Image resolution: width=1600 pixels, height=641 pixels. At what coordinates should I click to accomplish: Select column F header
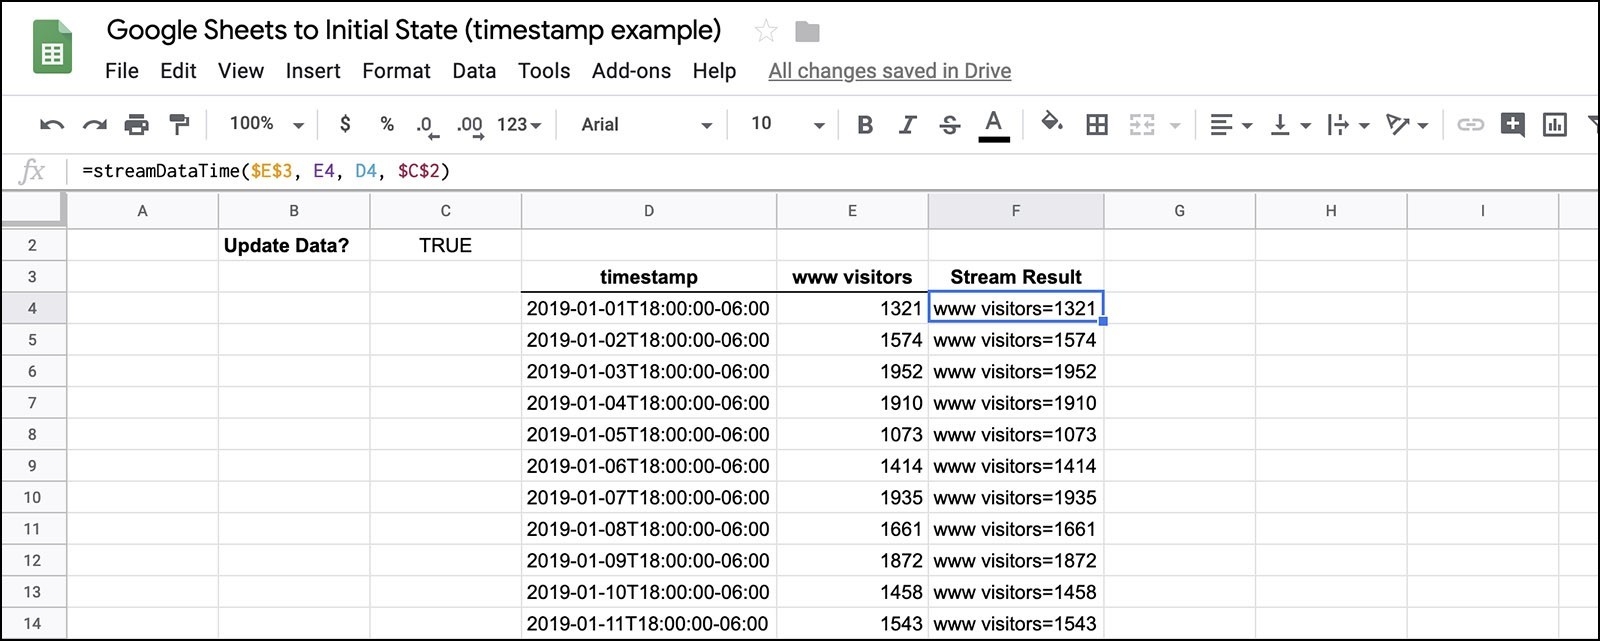[x=1016, y=211]
